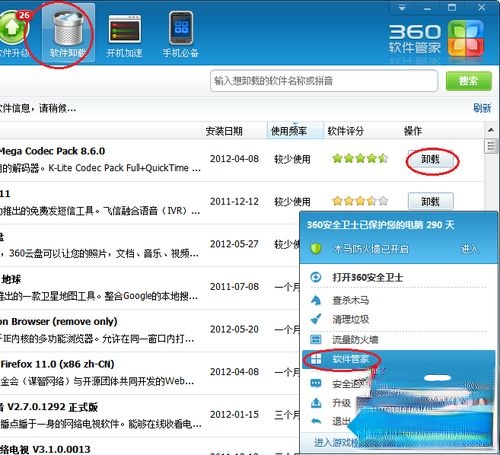Click install date 2012-01-15
Image resolution: width=500 pixels, height=455 pixels.
coord(234,415)
